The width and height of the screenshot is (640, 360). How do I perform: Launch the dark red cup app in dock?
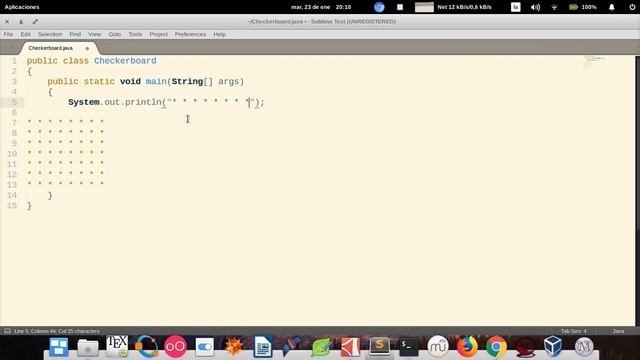pos(525,347)
